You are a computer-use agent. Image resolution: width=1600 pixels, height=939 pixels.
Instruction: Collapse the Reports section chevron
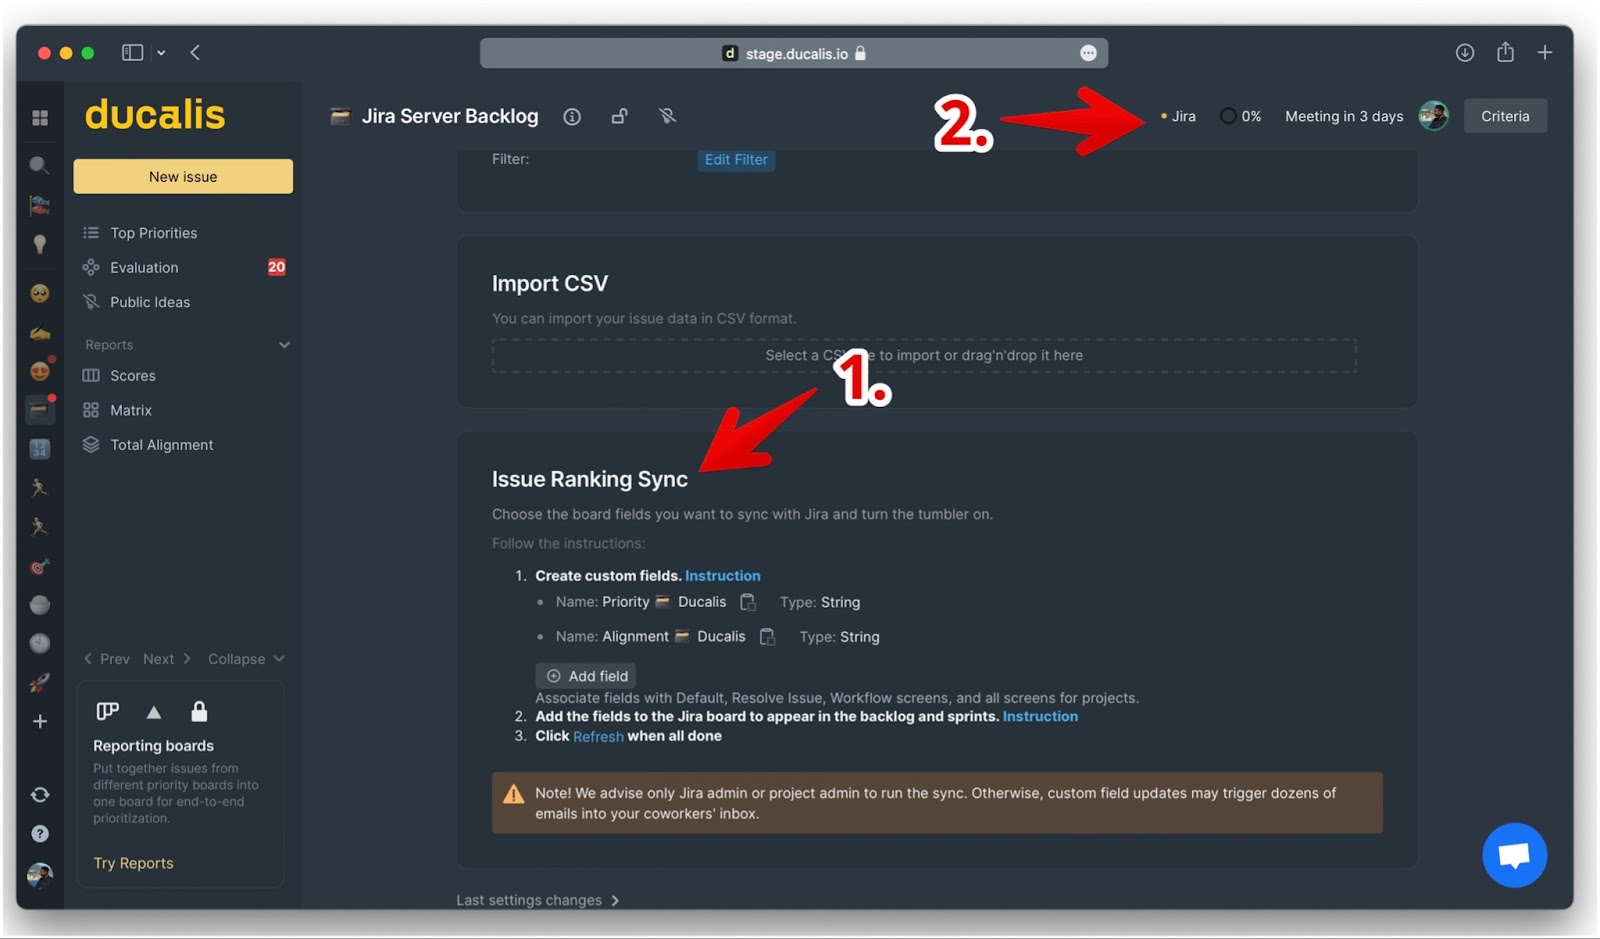point(284,345)
